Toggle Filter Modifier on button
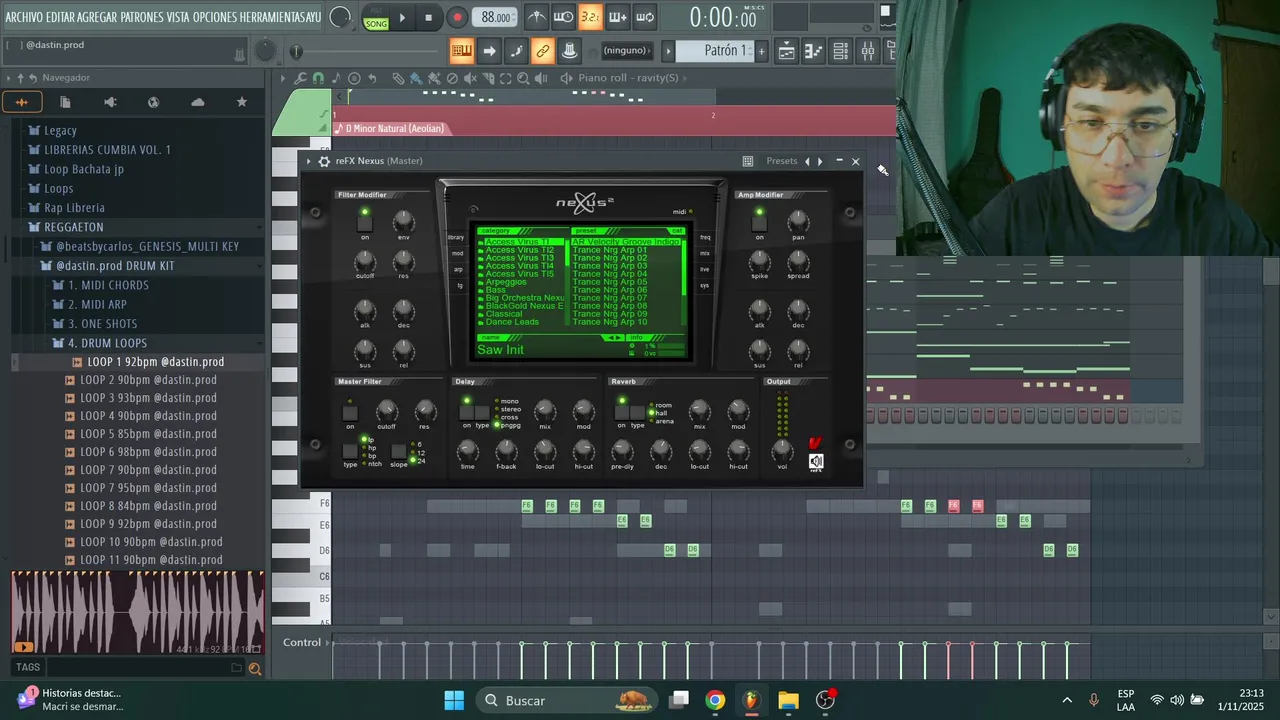 click(364, 223)
